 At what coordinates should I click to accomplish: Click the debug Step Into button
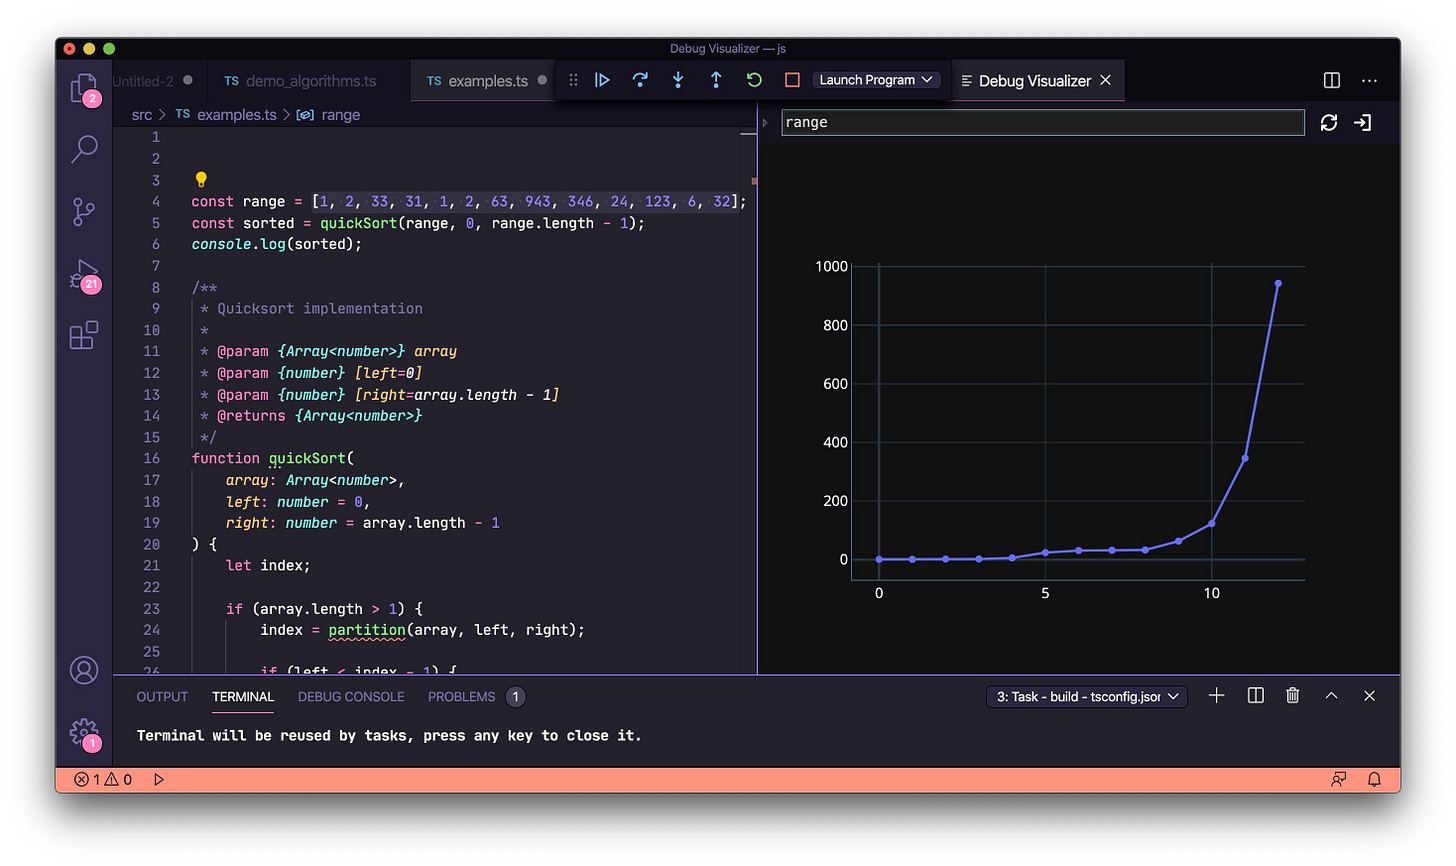point(678,80)
